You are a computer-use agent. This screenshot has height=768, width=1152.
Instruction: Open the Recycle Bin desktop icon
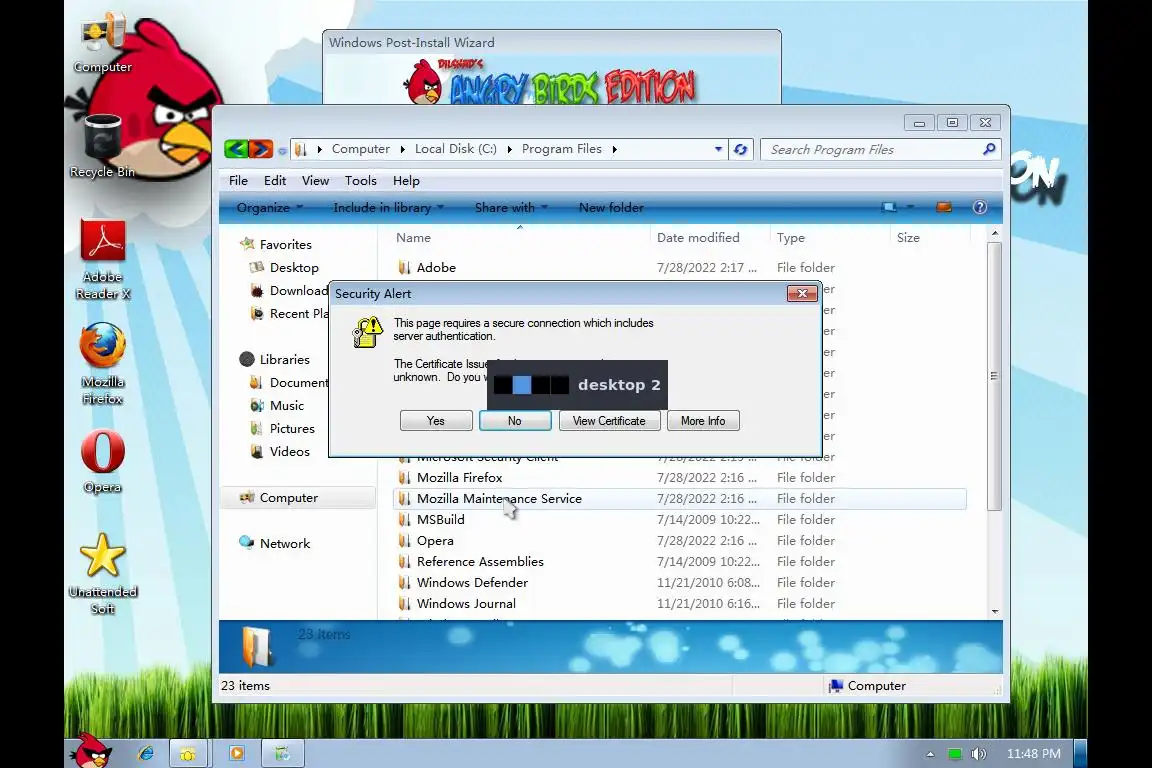click(x=102, y=147)
